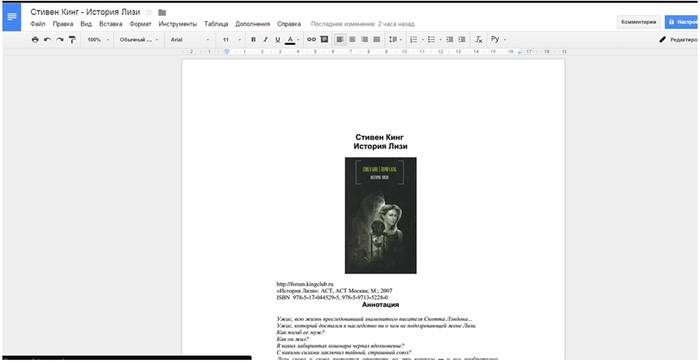Click the increase indent icon
The height and width of the screenshot is (363, 700).
(x=462, y=40)
